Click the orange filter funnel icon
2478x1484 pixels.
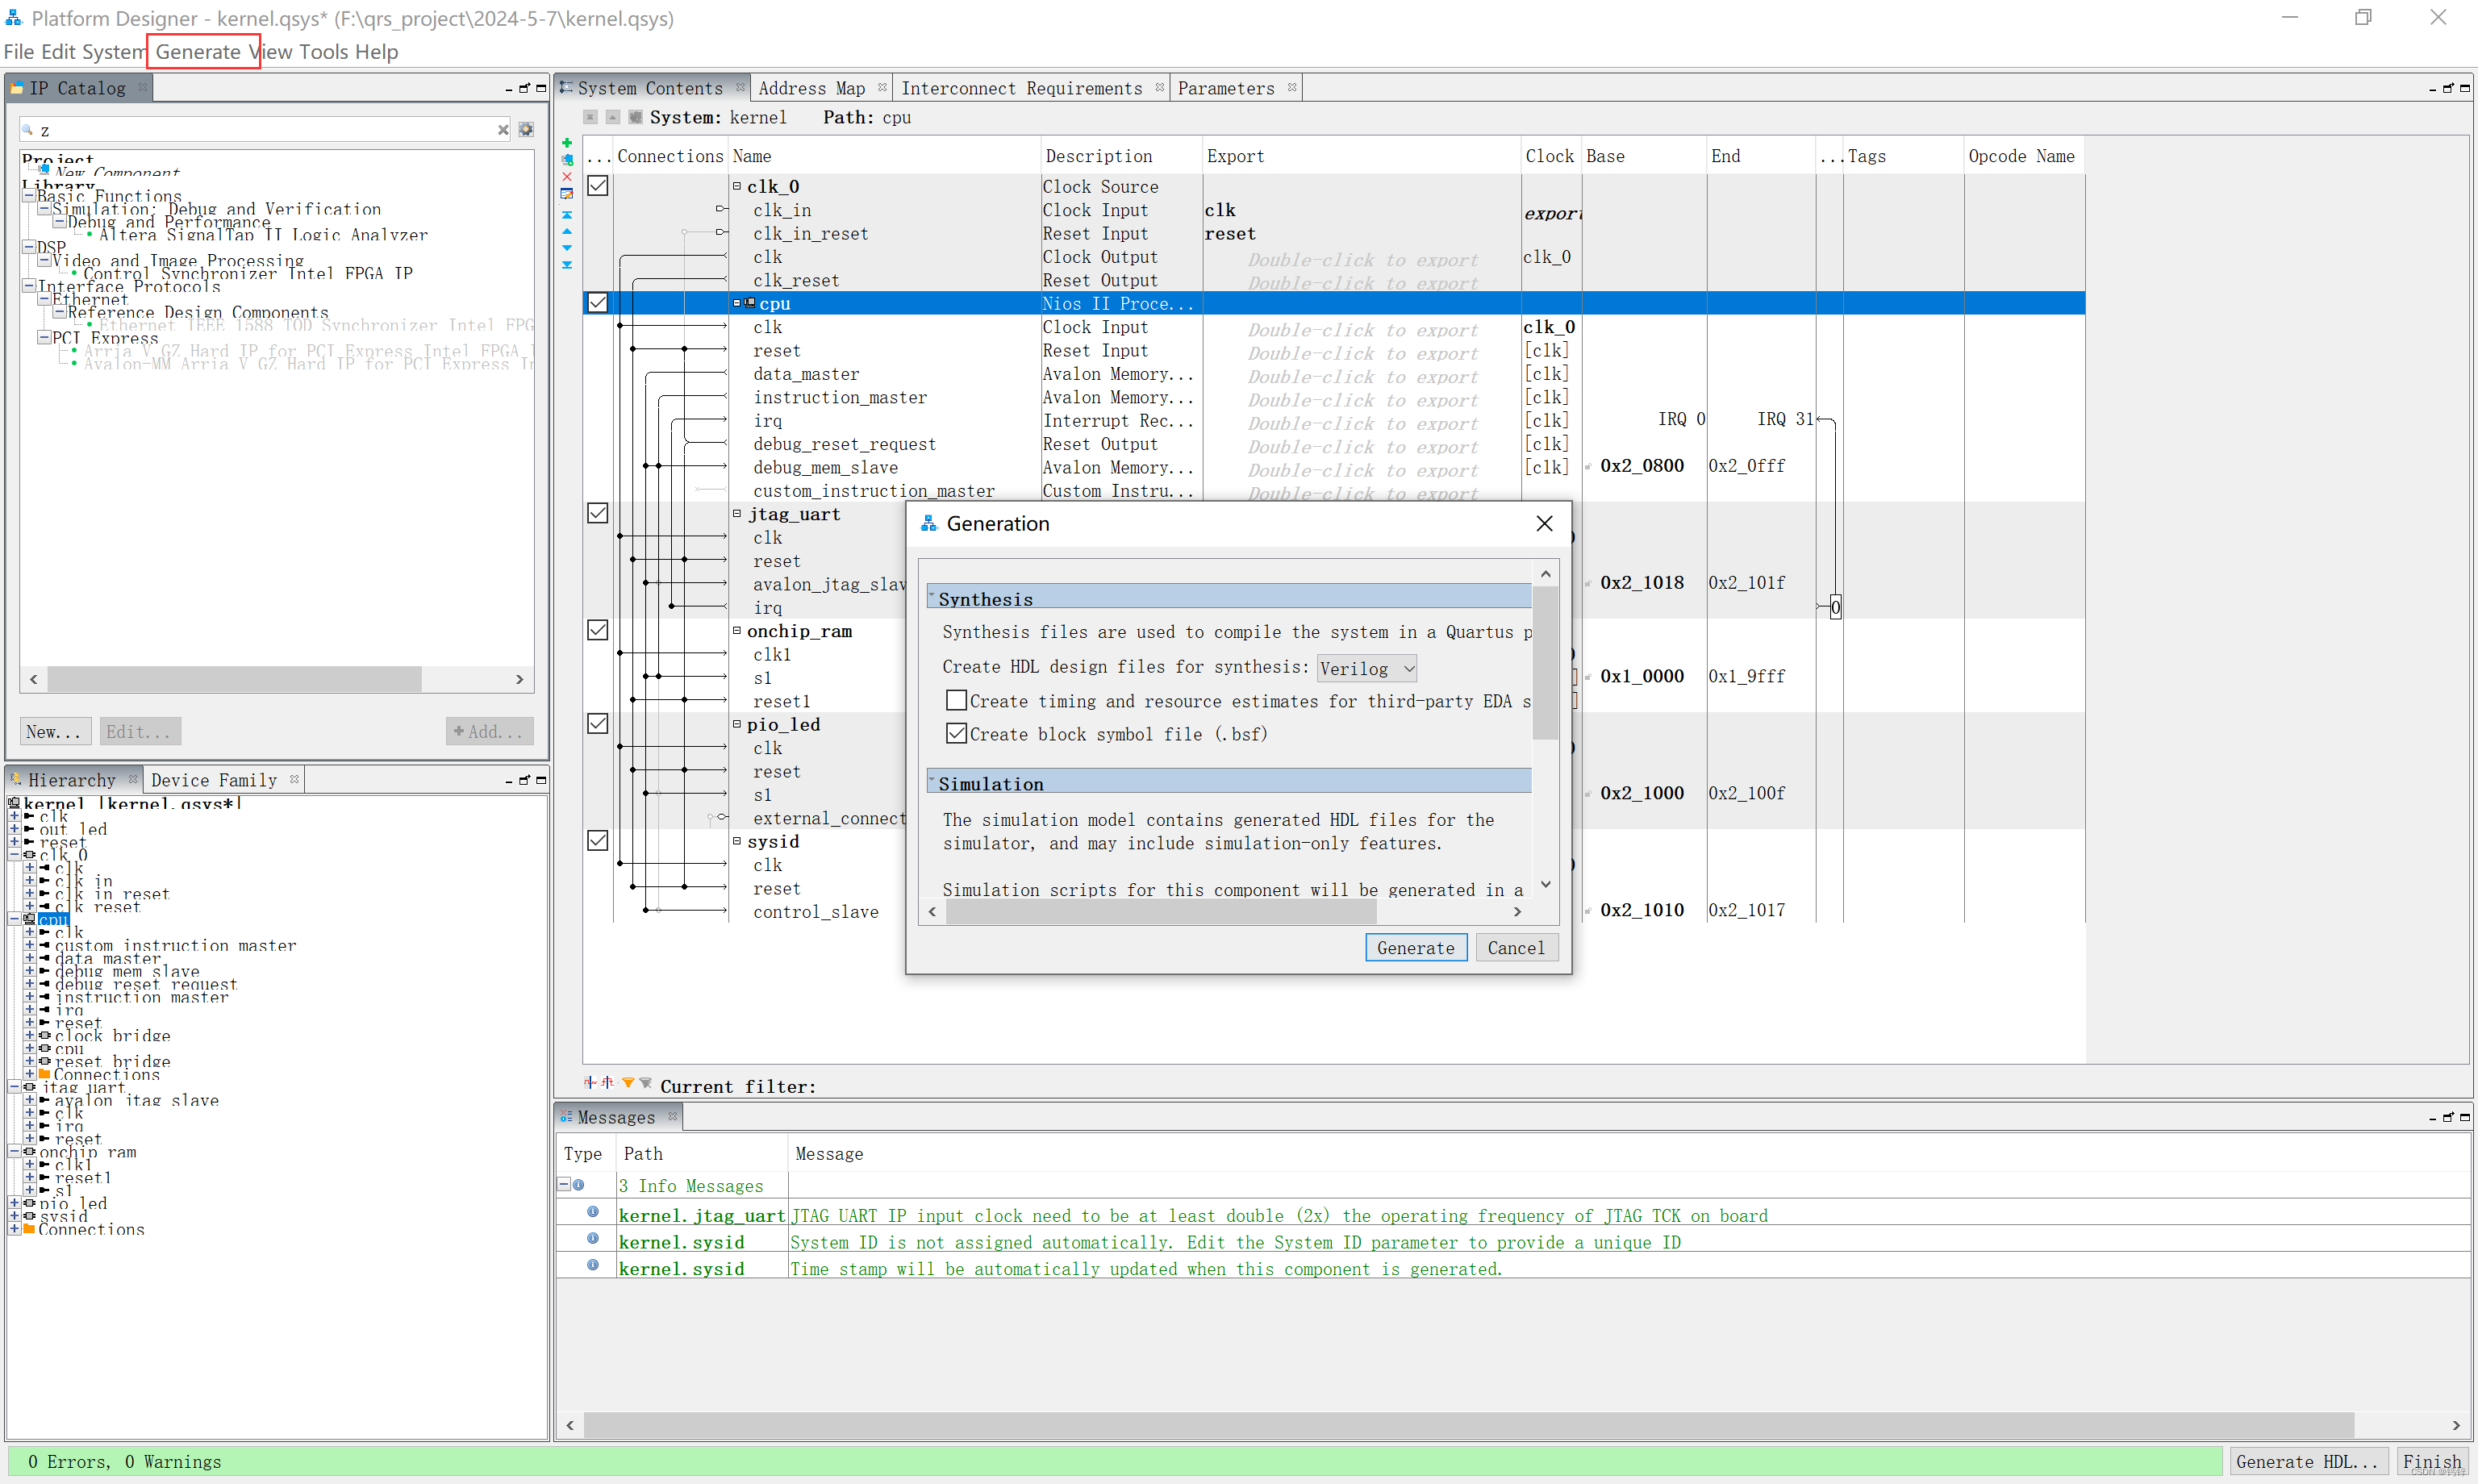pyautogui.click(x=628, y=1083)
